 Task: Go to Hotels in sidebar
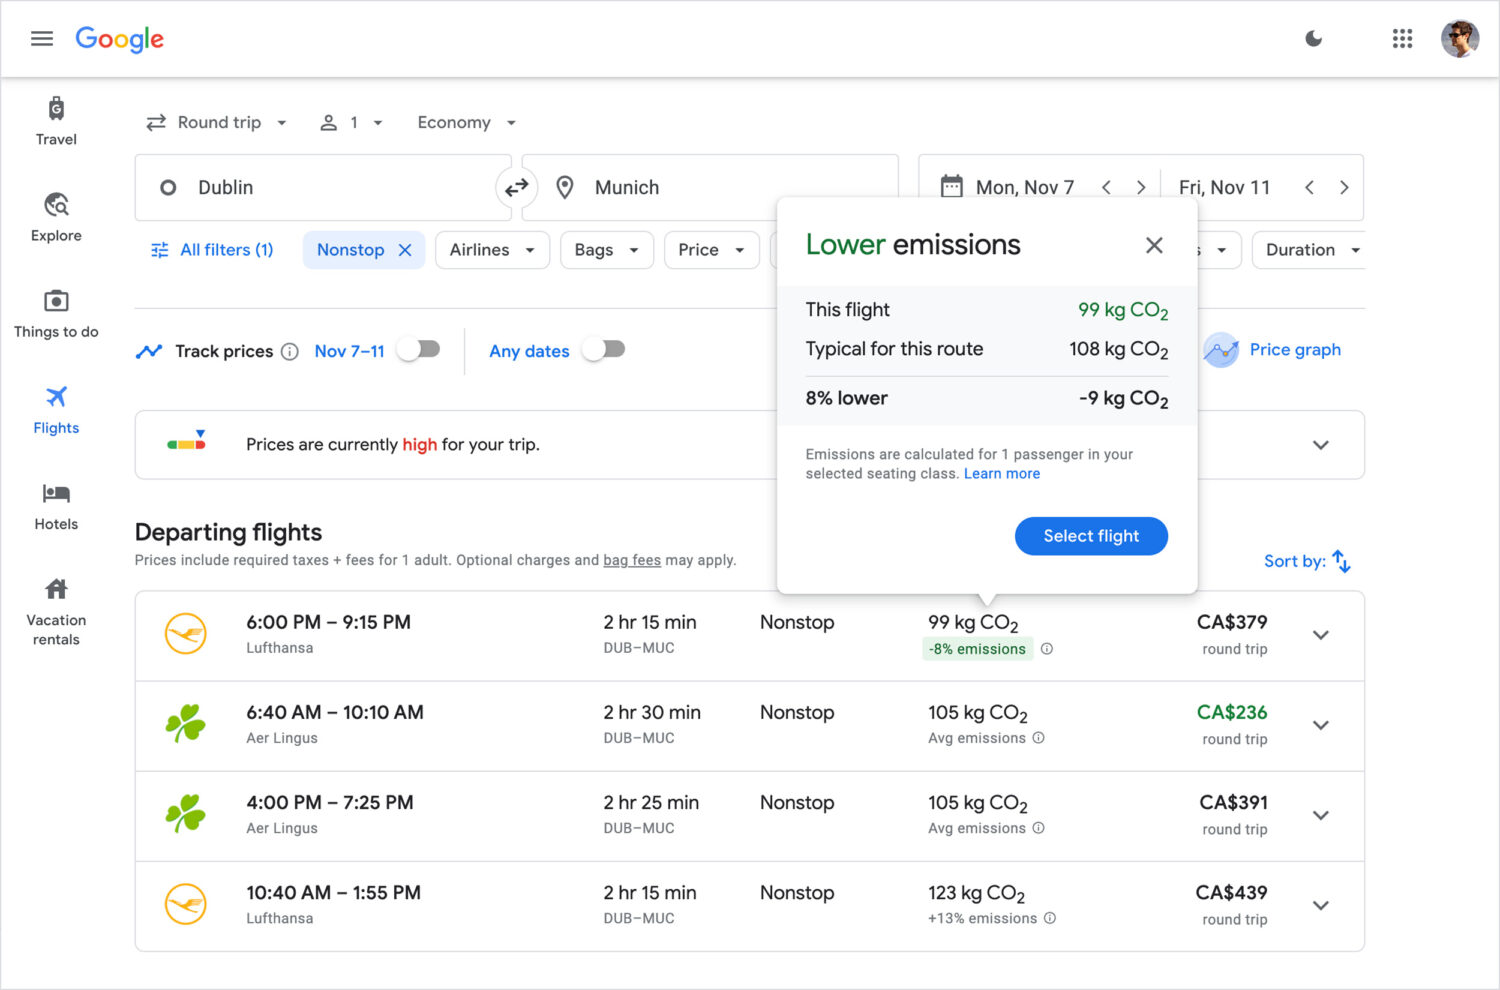(x=56, y=506)
